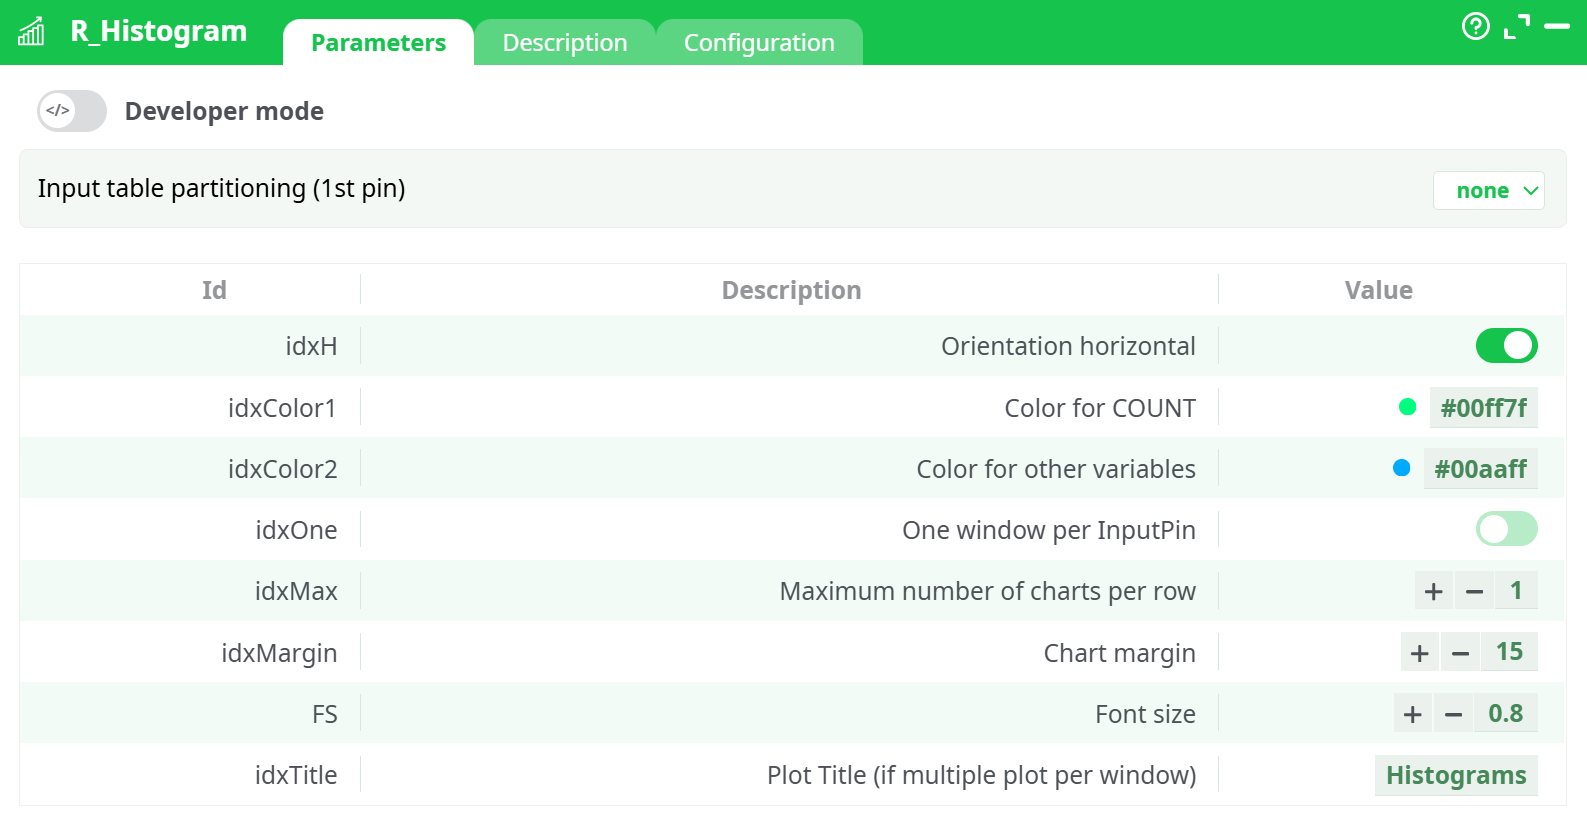Increase chart margin with plus icon
The height and width of the screenshot is (829, 1587).
(x=1419, y=653)
